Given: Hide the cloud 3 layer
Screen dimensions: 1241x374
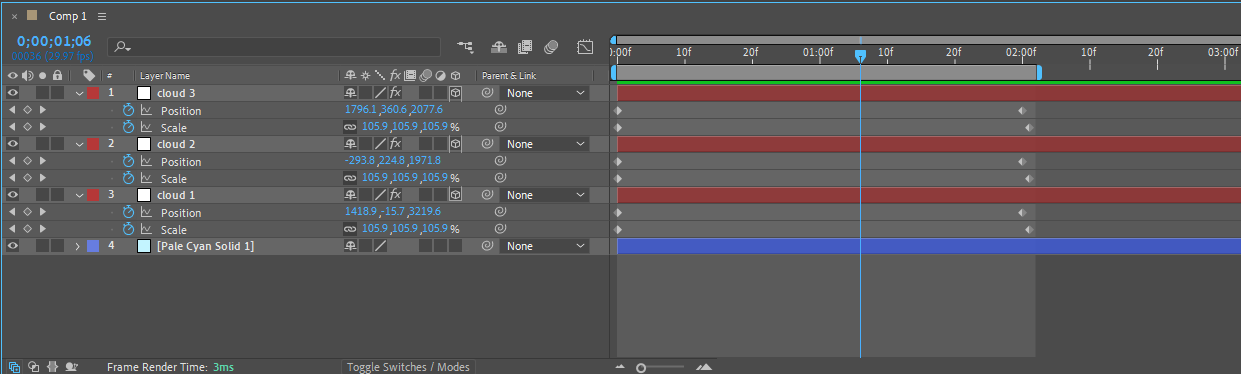Looking at the screenshot, I should 13,93.
